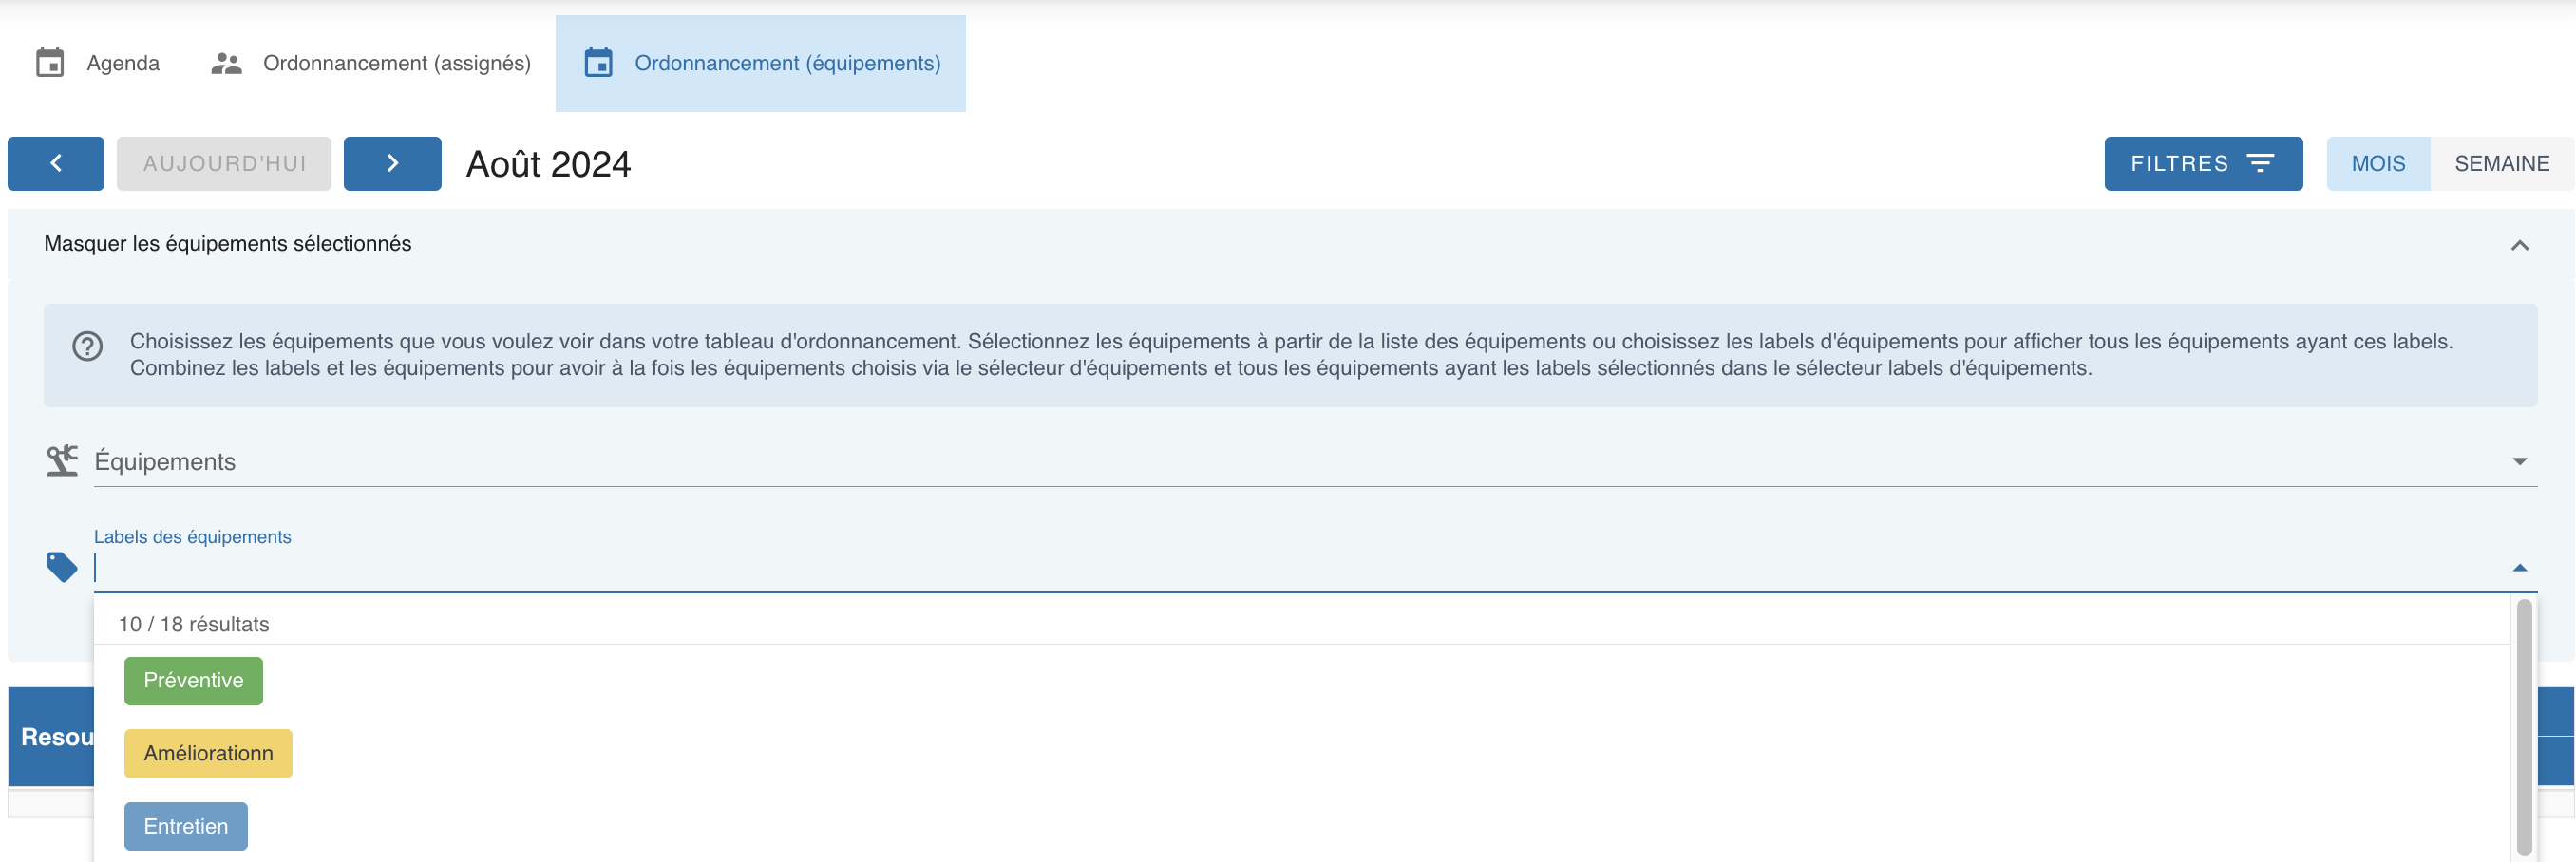2576x862 pixels.
Task: Select the green Préventive label
Action: (193, 681)
